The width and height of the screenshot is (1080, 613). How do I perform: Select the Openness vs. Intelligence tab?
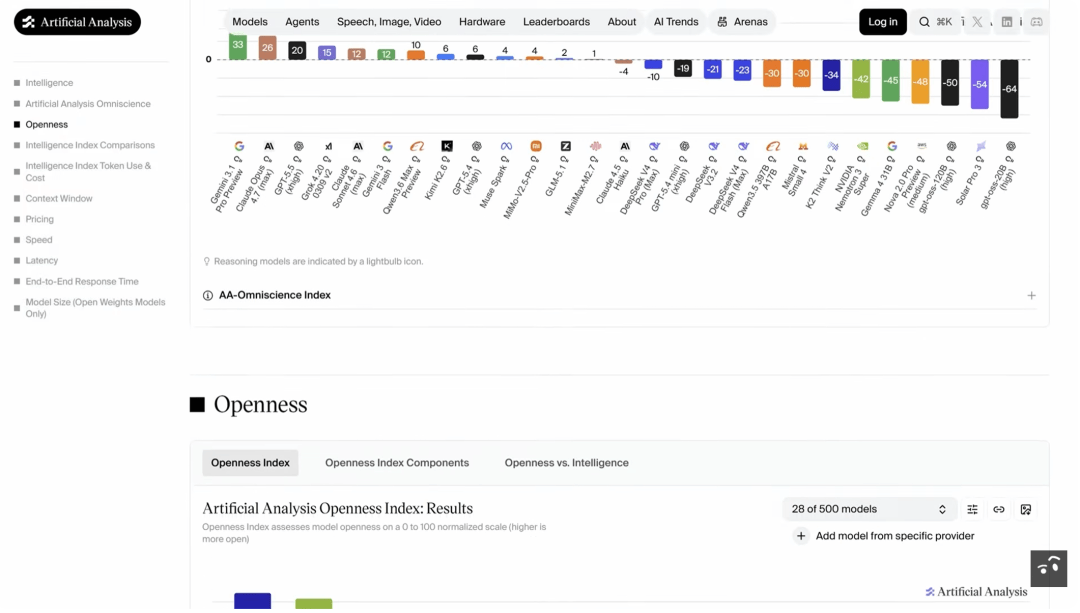566,463
